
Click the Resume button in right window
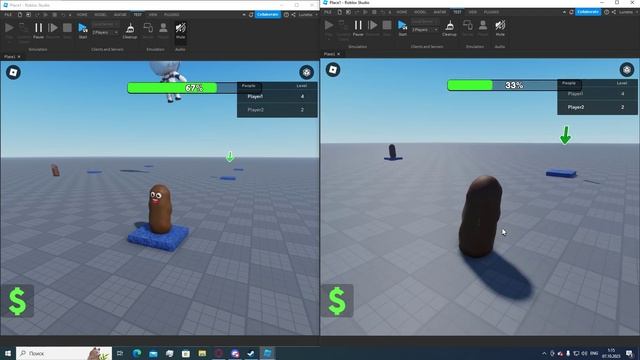pyautogui.click(x=373, y=28)
